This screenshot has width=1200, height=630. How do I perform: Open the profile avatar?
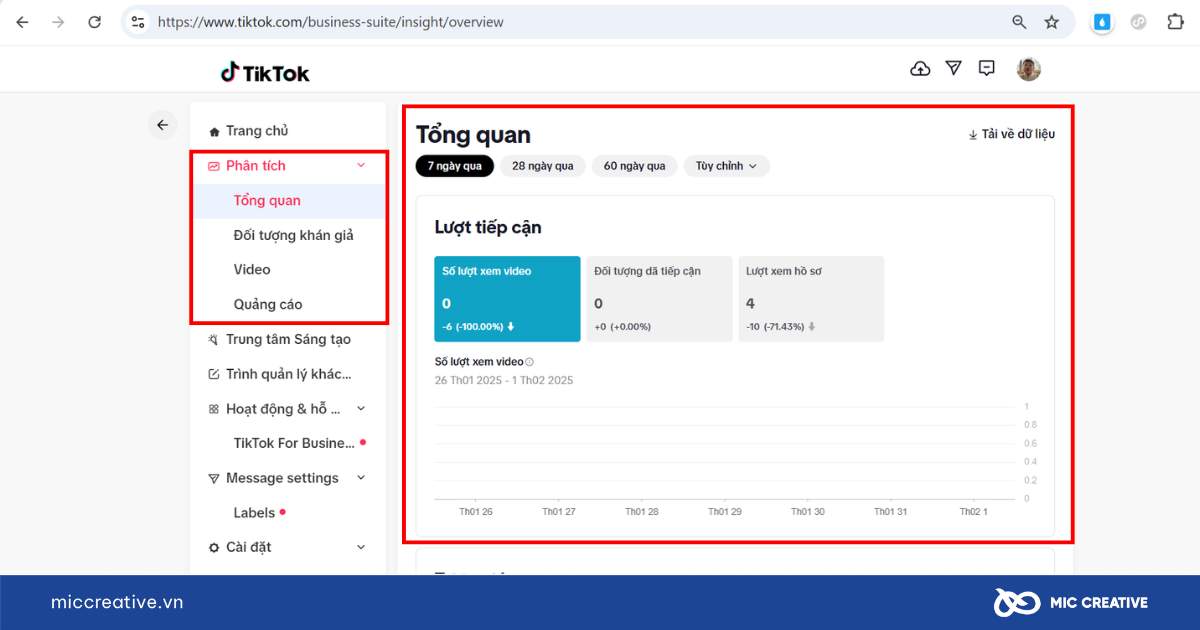coord(1029,68)
